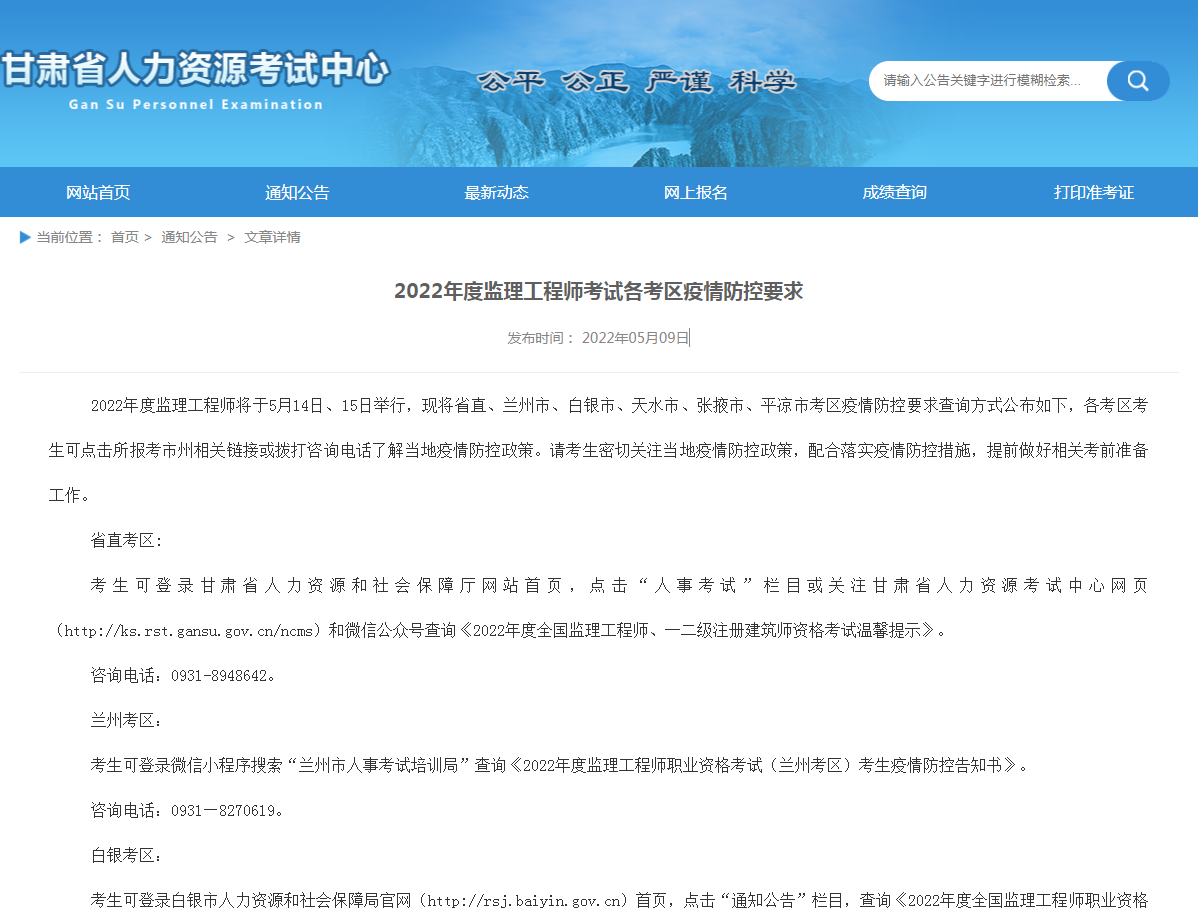Click the 首页 breadcrumb link
Image resolution: width=1198 pixels, height=922 pixels.
125,237
